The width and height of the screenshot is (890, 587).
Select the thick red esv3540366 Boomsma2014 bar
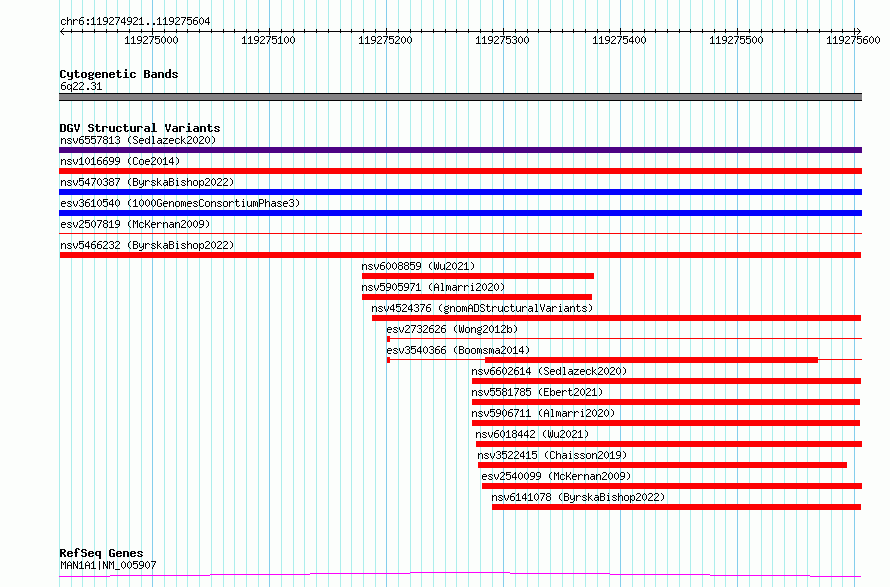point(651,360)
